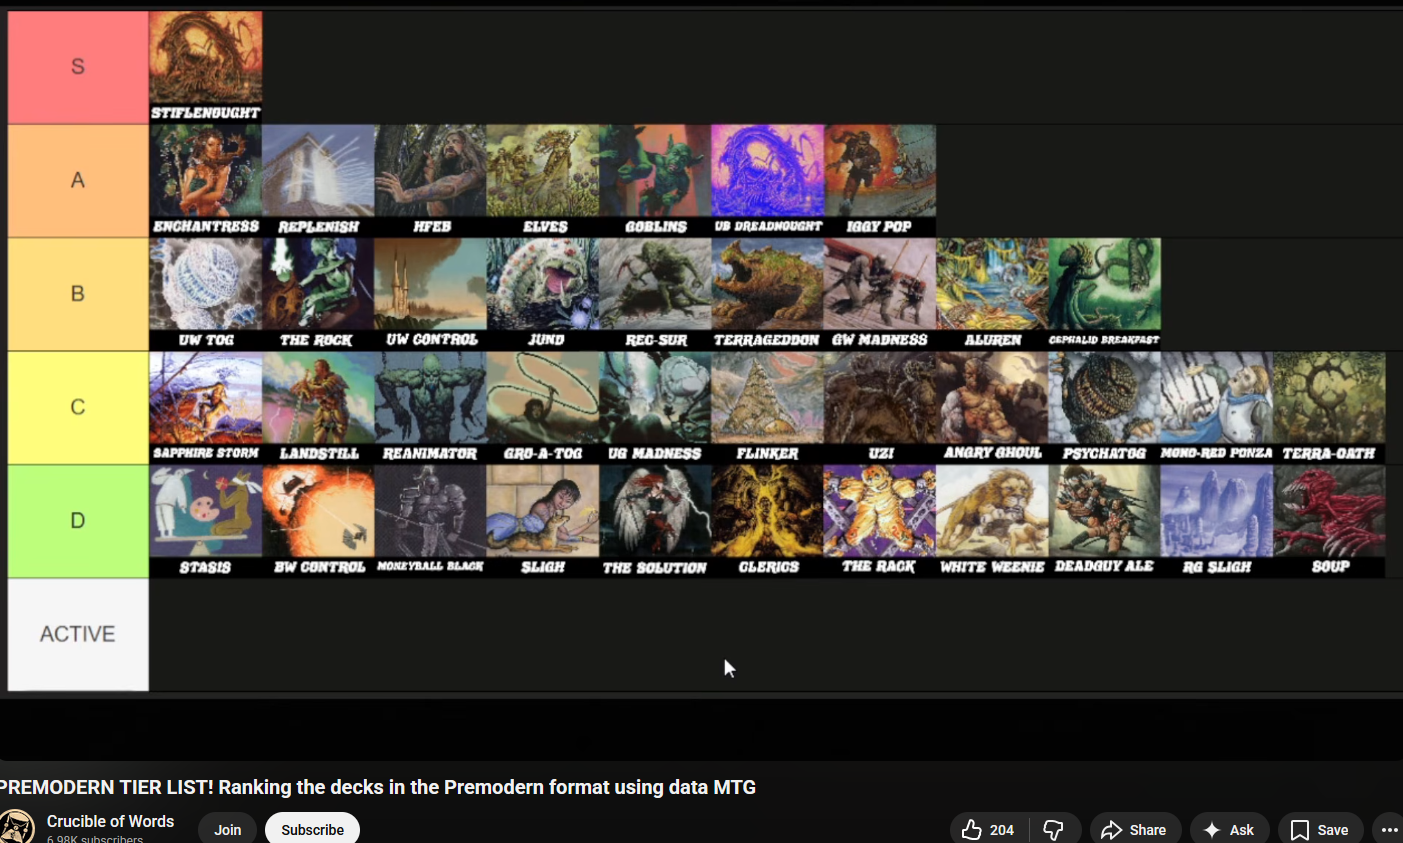
Task: Click the UB Dreadnought deck tile
Action: click(768, 181)
